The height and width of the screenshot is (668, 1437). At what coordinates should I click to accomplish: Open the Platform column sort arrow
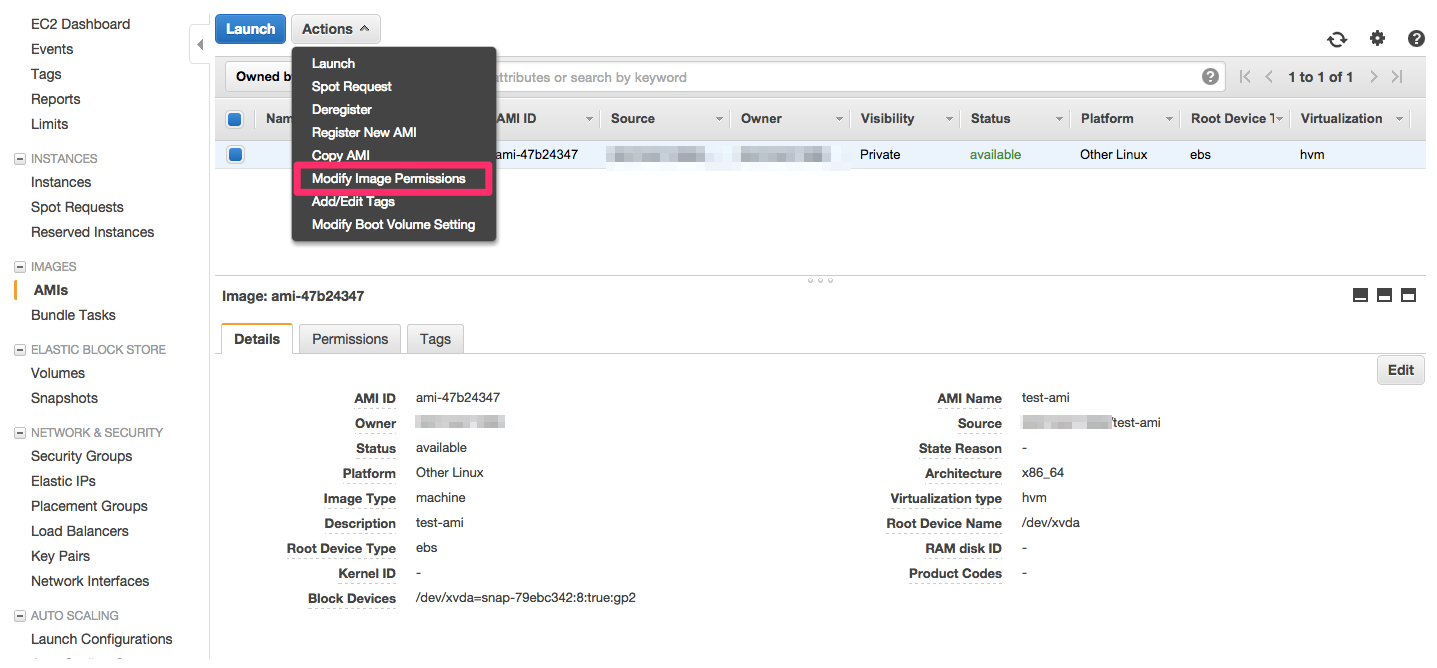(x=1169, y=119)
